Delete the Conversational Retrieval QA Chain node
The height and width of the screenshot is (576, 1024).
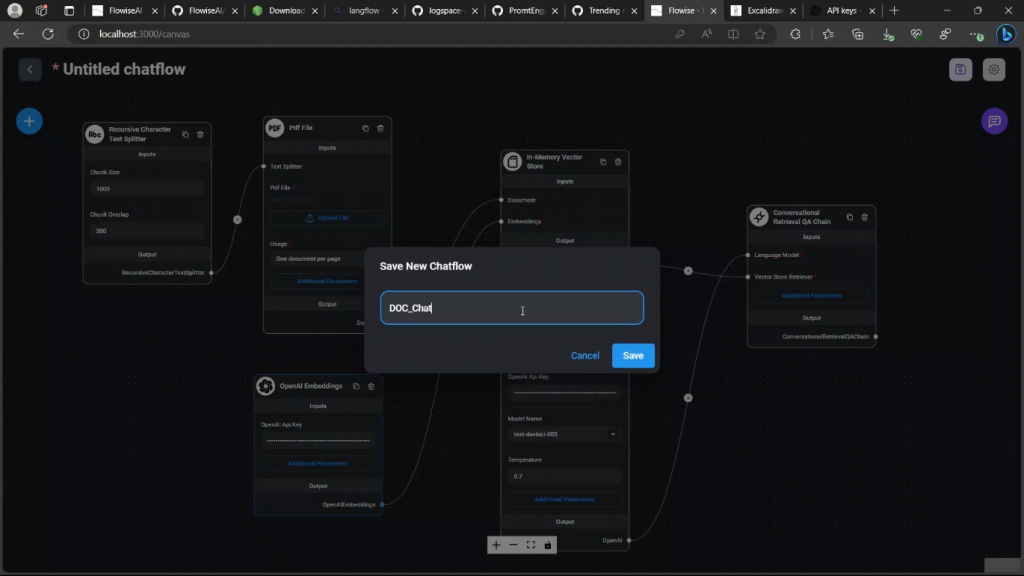point(865,217)
